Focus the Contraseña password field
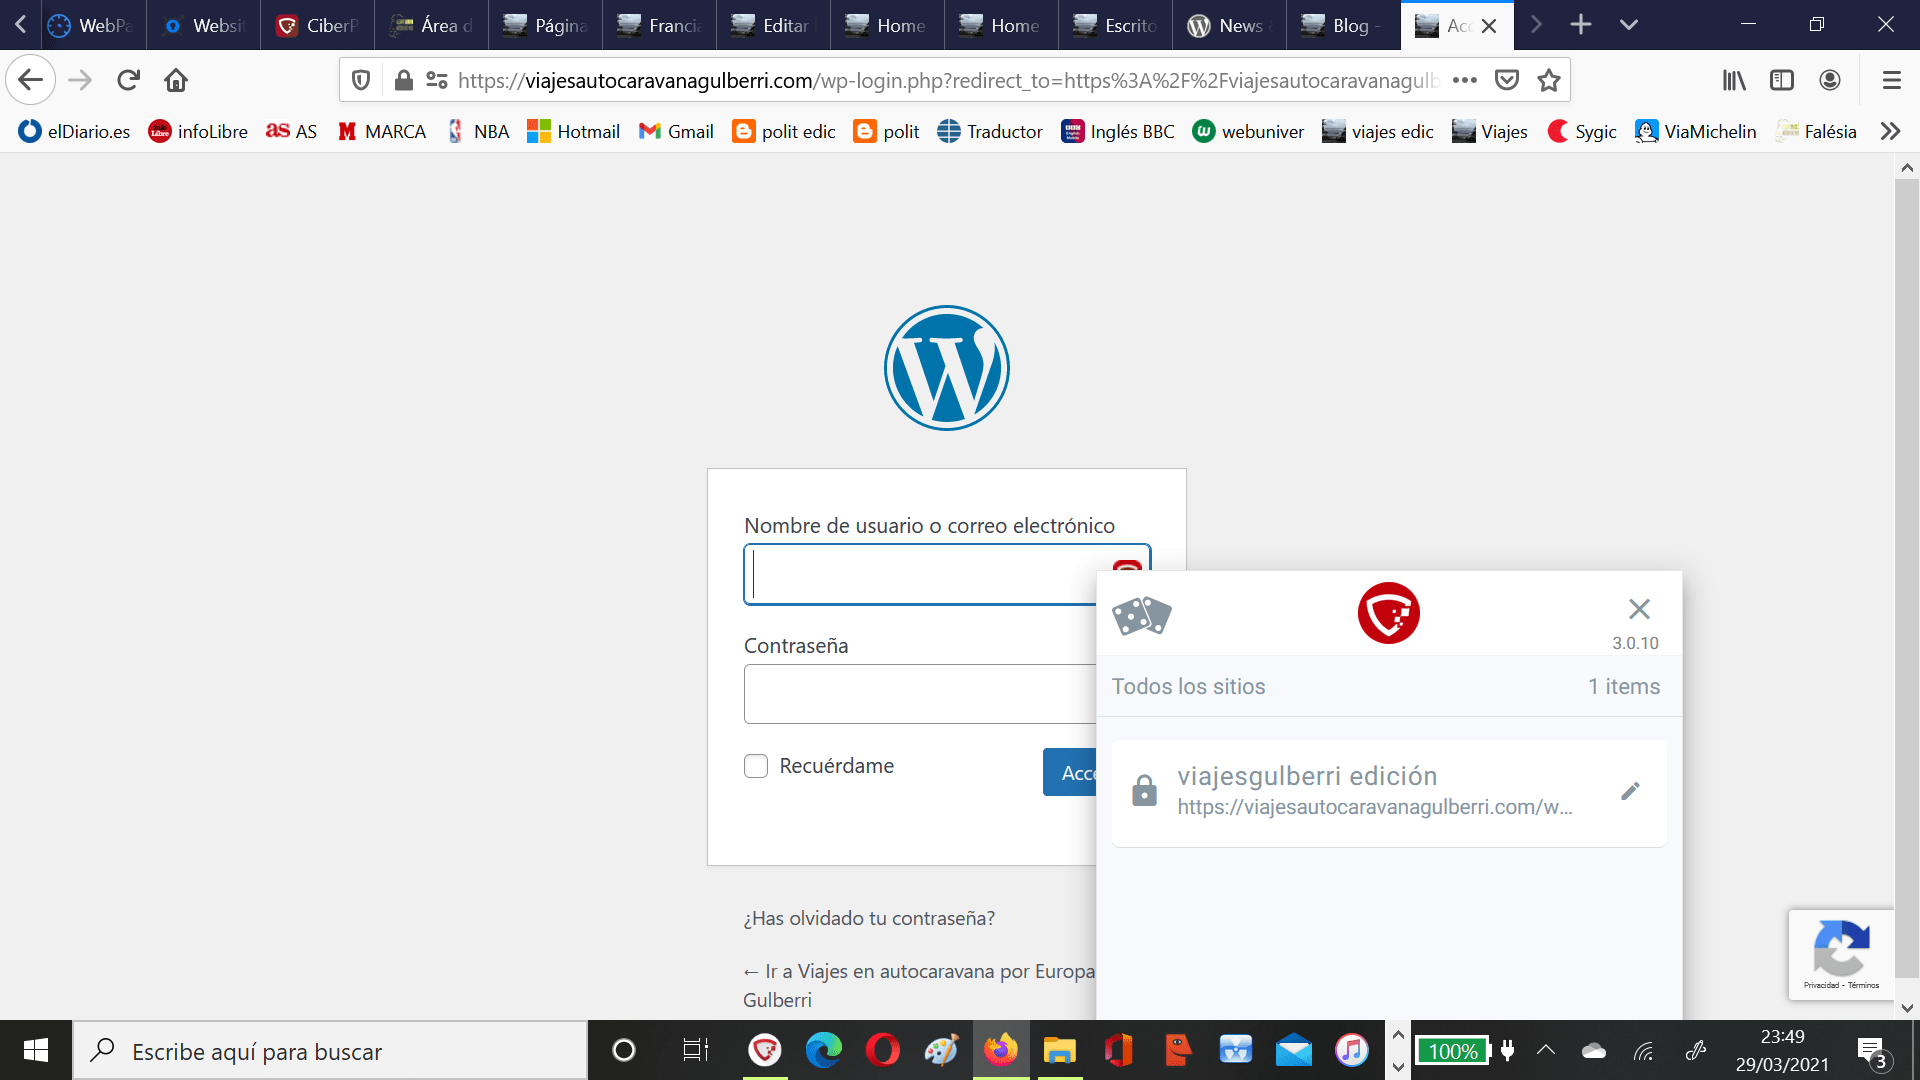Image resolution: width=1920 pixels, height=1080 pixels. (x=920, y=694)
